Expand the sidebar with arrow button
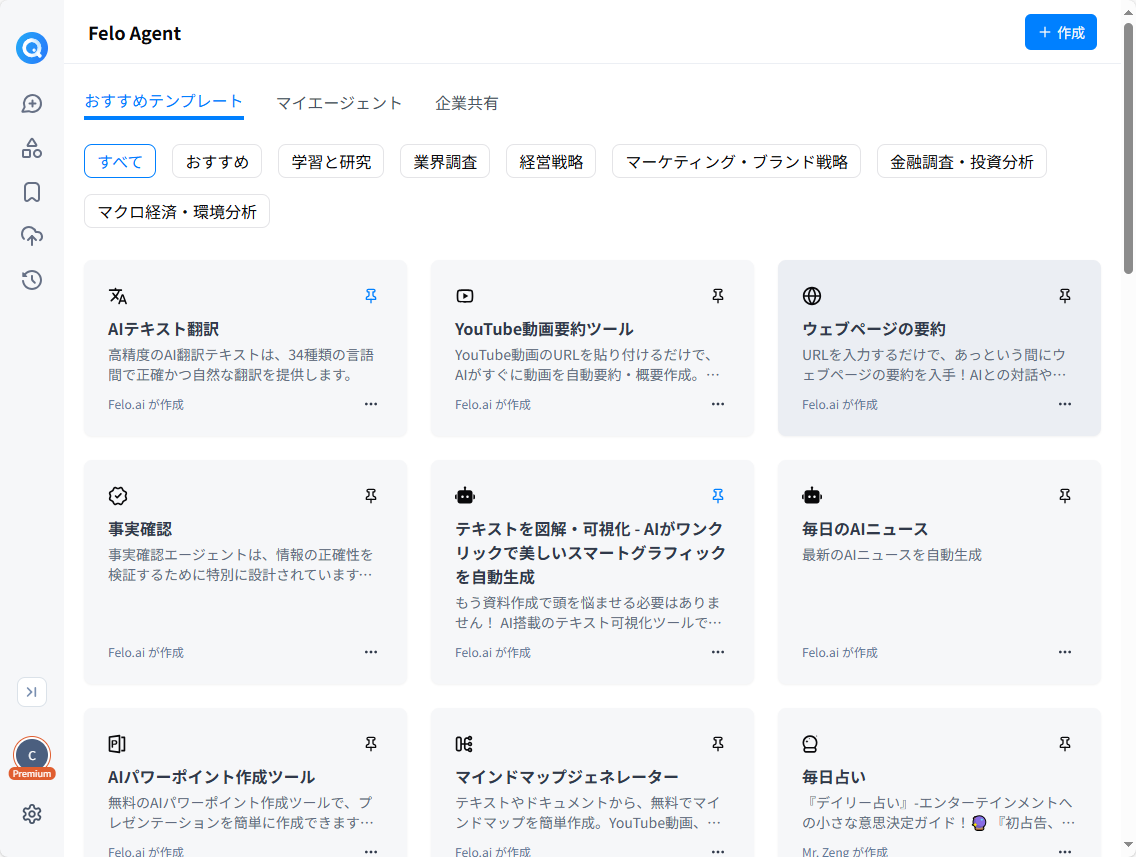1136x857 pixels. pyautogui.click(x=32, y=692)
